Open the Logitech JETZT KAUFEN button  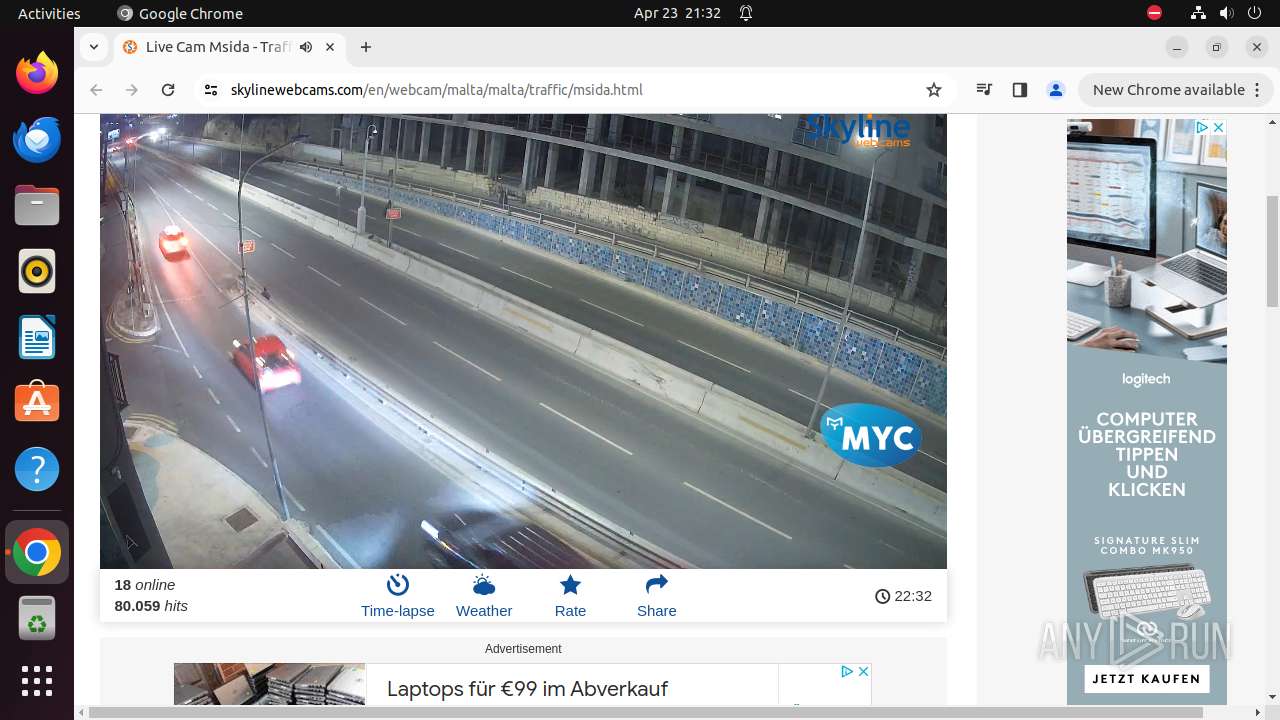(x=1146, y=678)
